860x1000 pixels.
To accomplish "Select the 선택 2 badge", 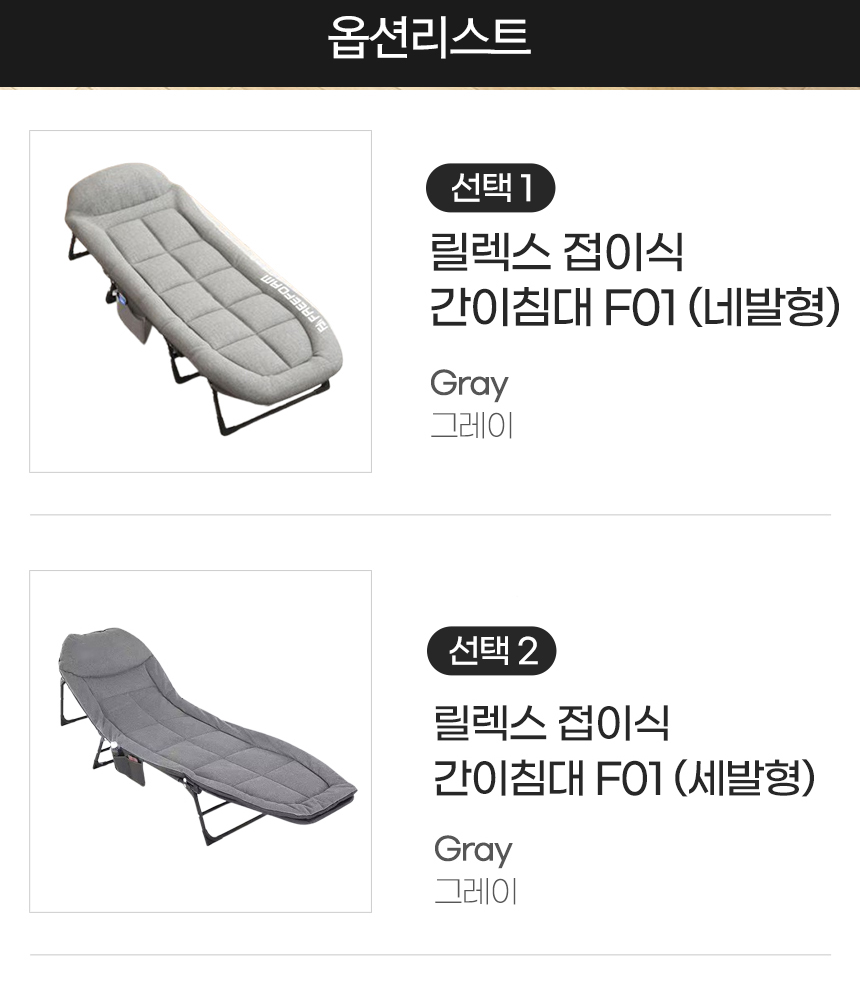I will click(491, 651).
